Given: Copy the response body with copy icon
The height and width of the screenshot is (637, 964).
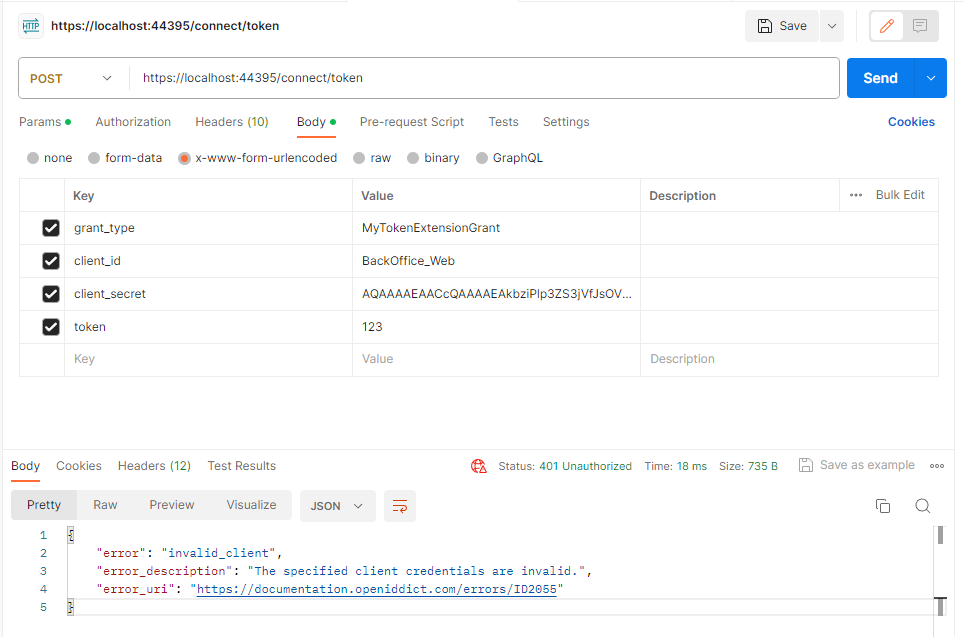Looking at the screenshot, I should click(x=882, y=506).
